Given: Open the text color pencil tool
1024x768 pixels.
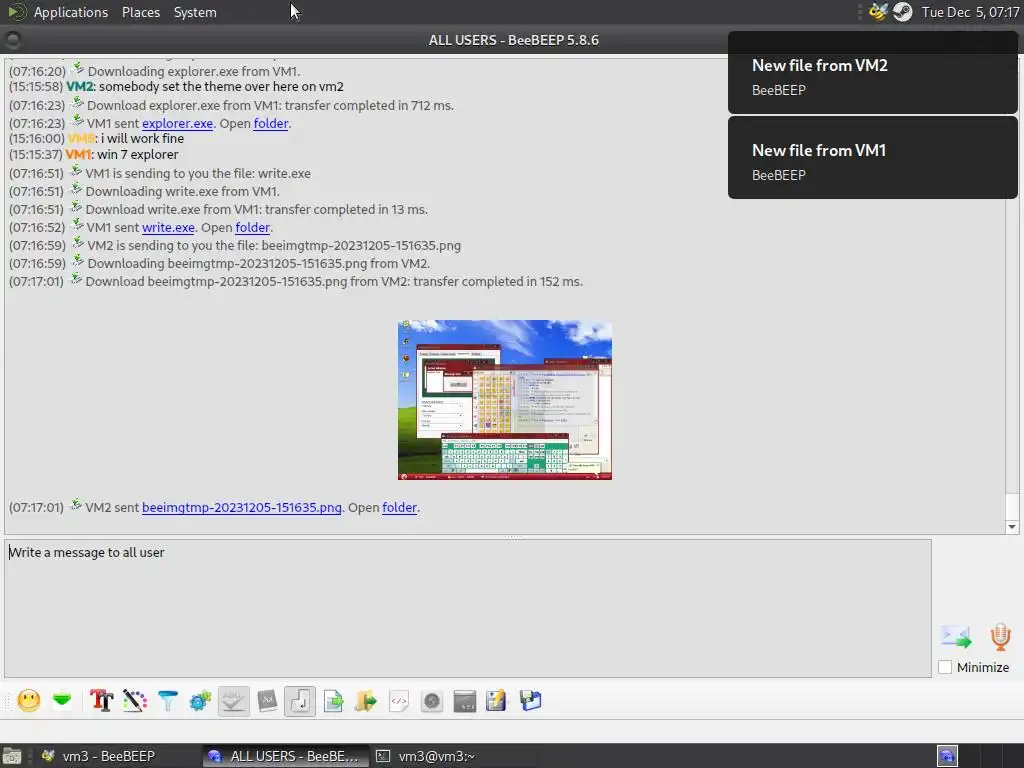Looking at the screenshot, I should (135, 701).
